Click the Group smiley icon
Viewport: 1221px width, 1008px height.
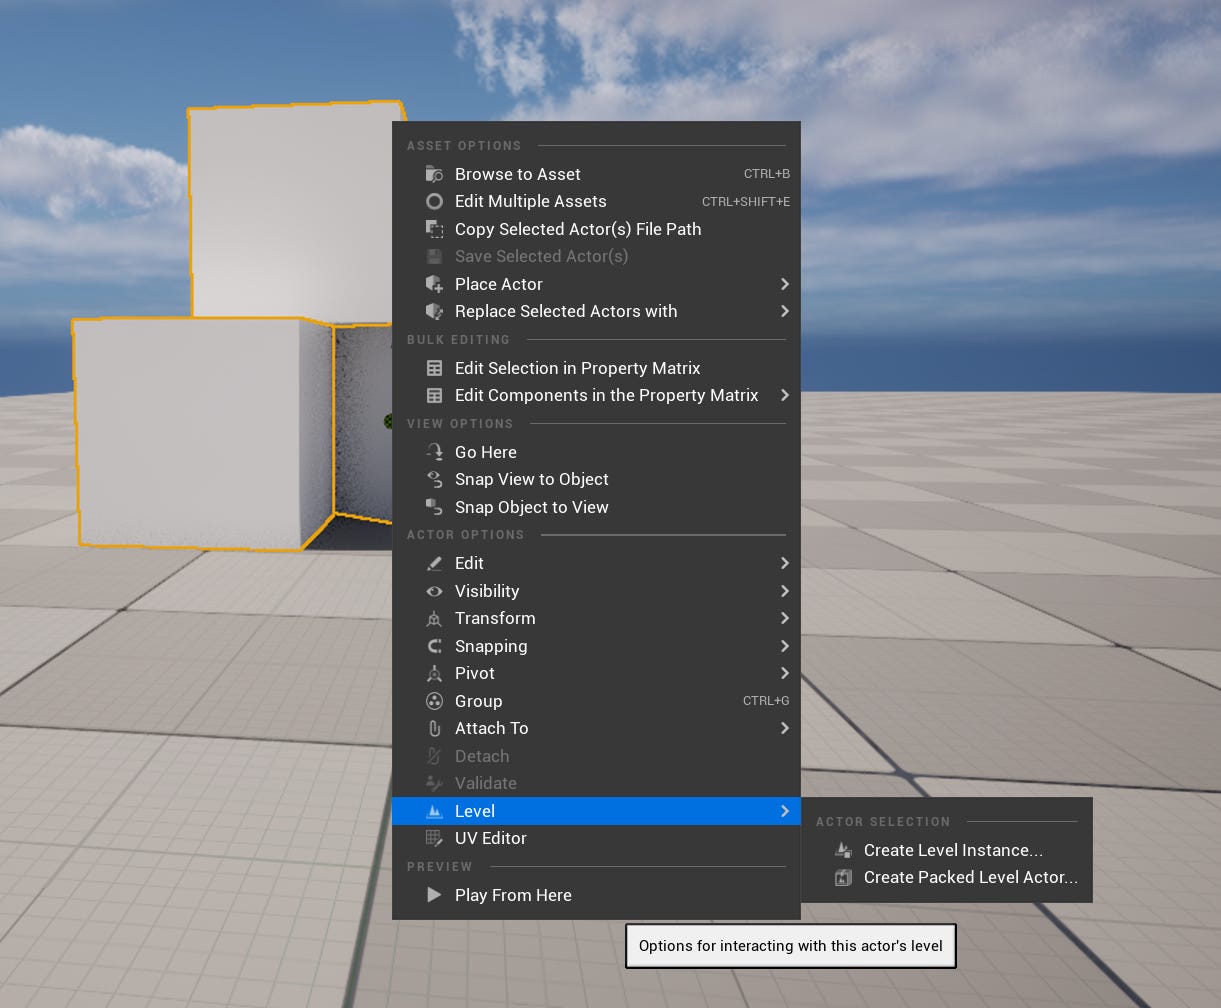[434, 700]
